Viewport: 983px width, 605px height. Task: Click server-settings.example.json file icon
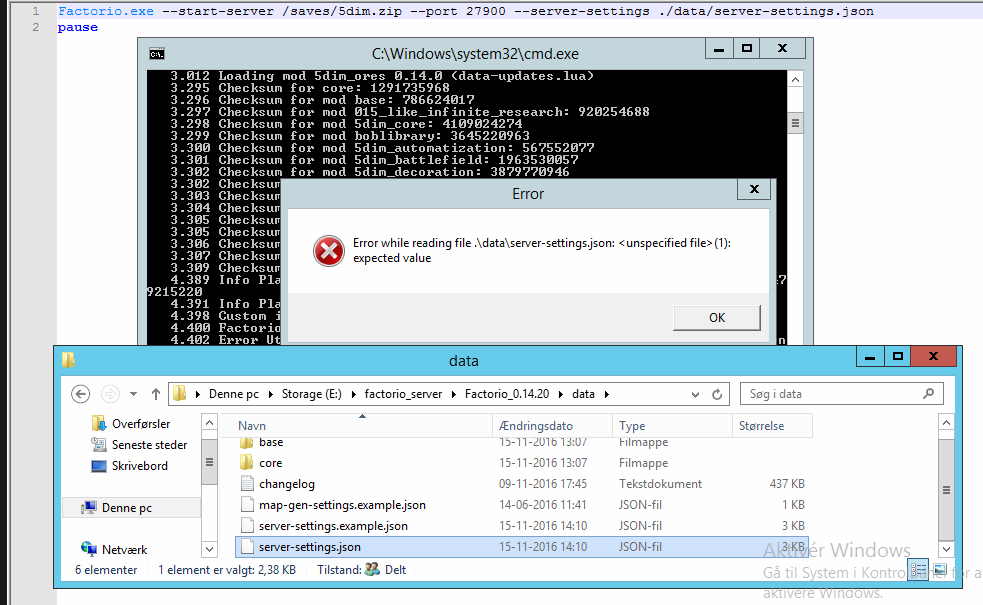247,525
